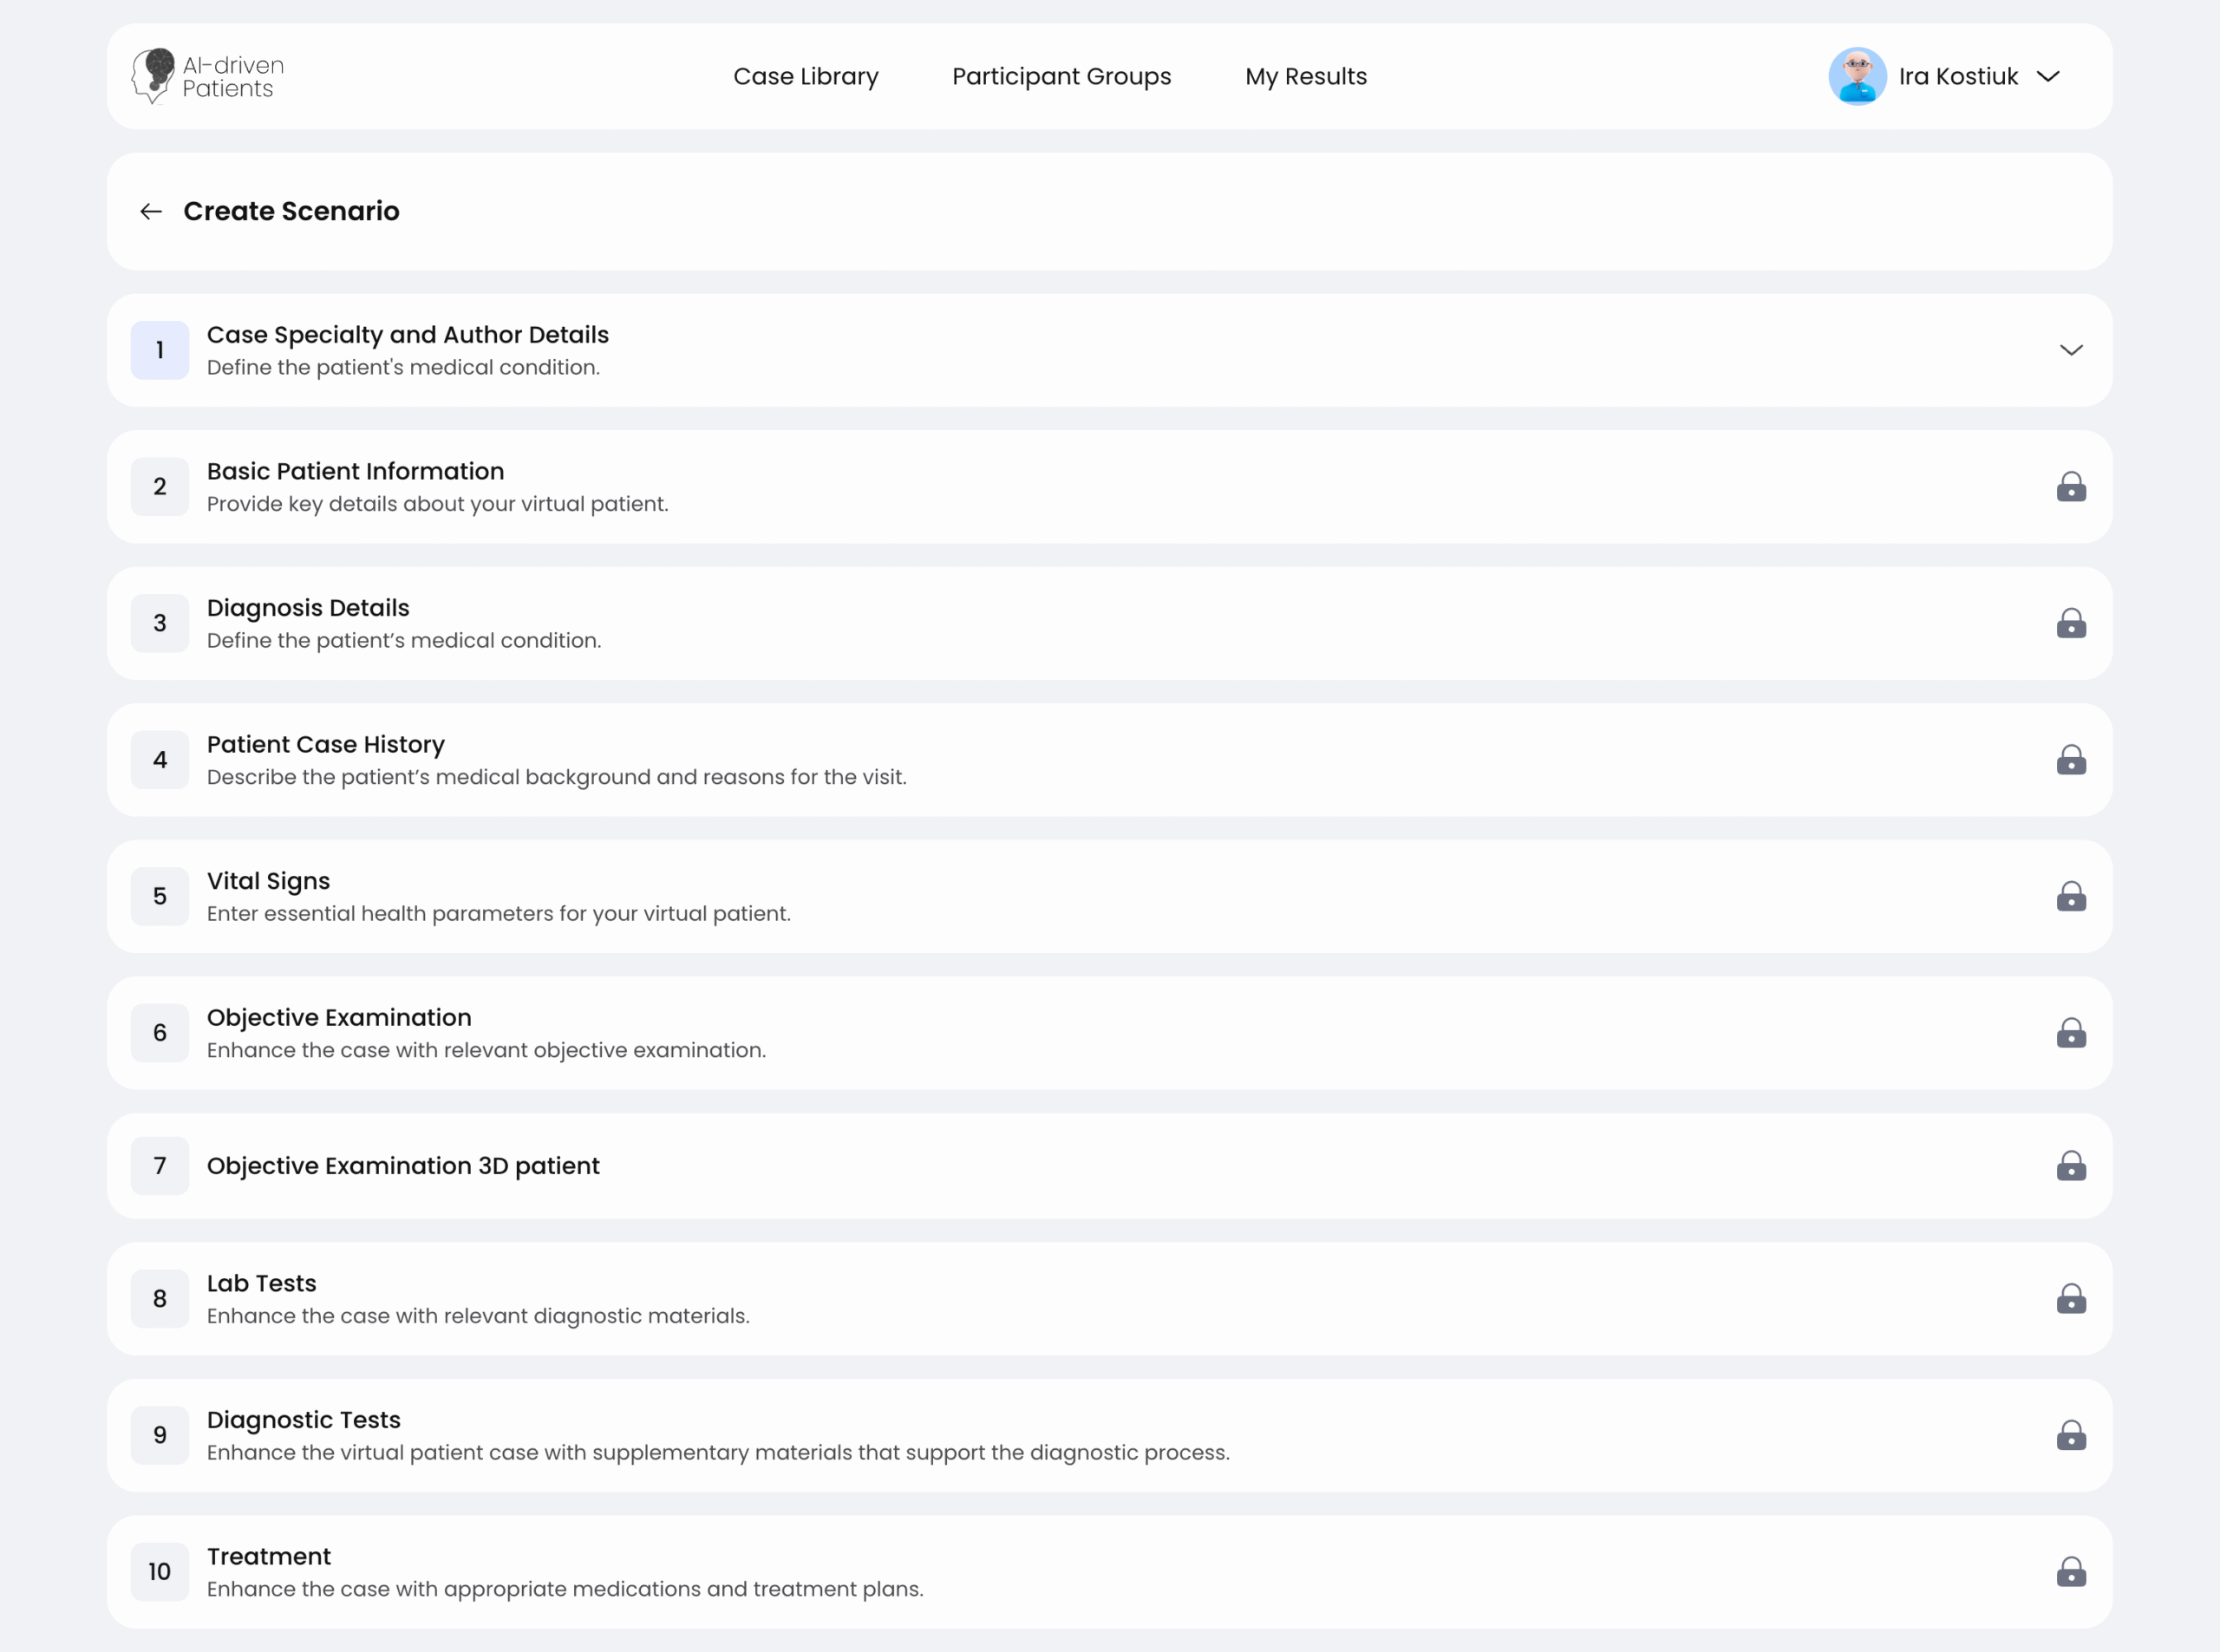Click lock icon on Patient Case History
2220x1652 pixels.
click(x=2071, y=760)
